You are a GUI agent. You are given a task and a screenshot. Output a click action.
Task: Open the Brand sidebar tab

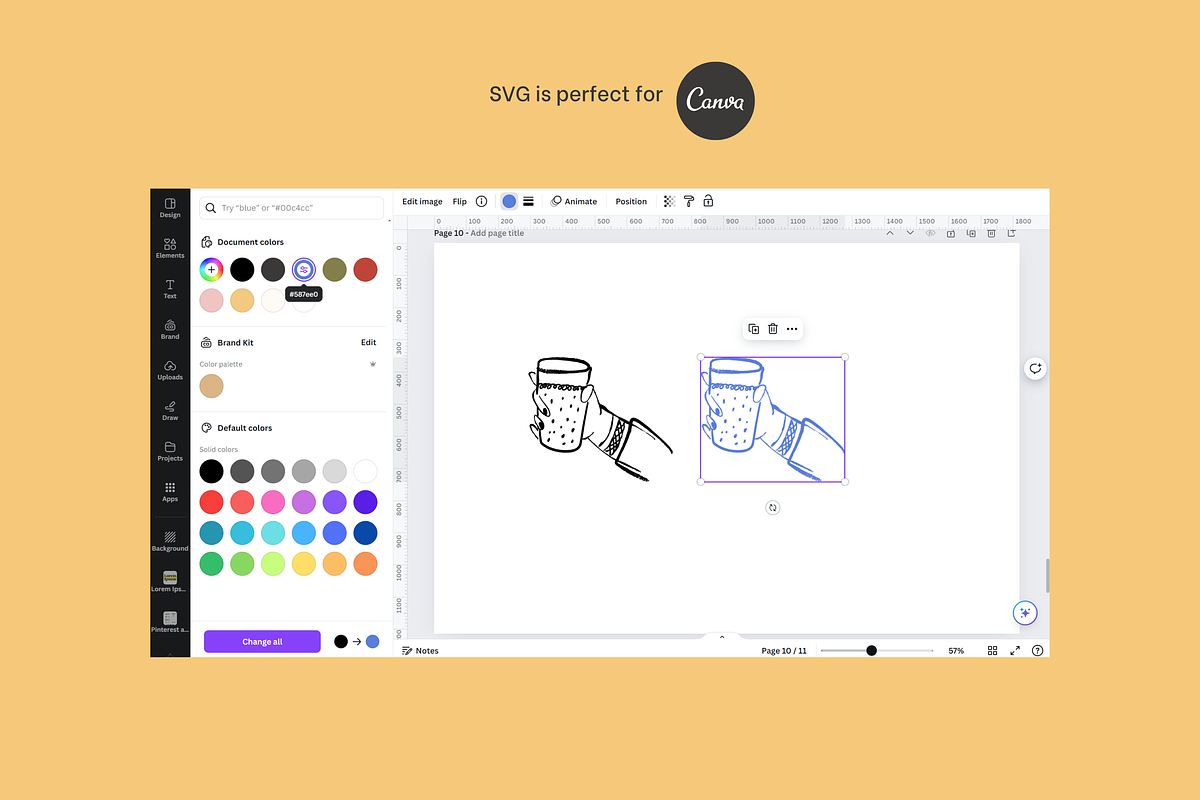click(x=170, y=330)
